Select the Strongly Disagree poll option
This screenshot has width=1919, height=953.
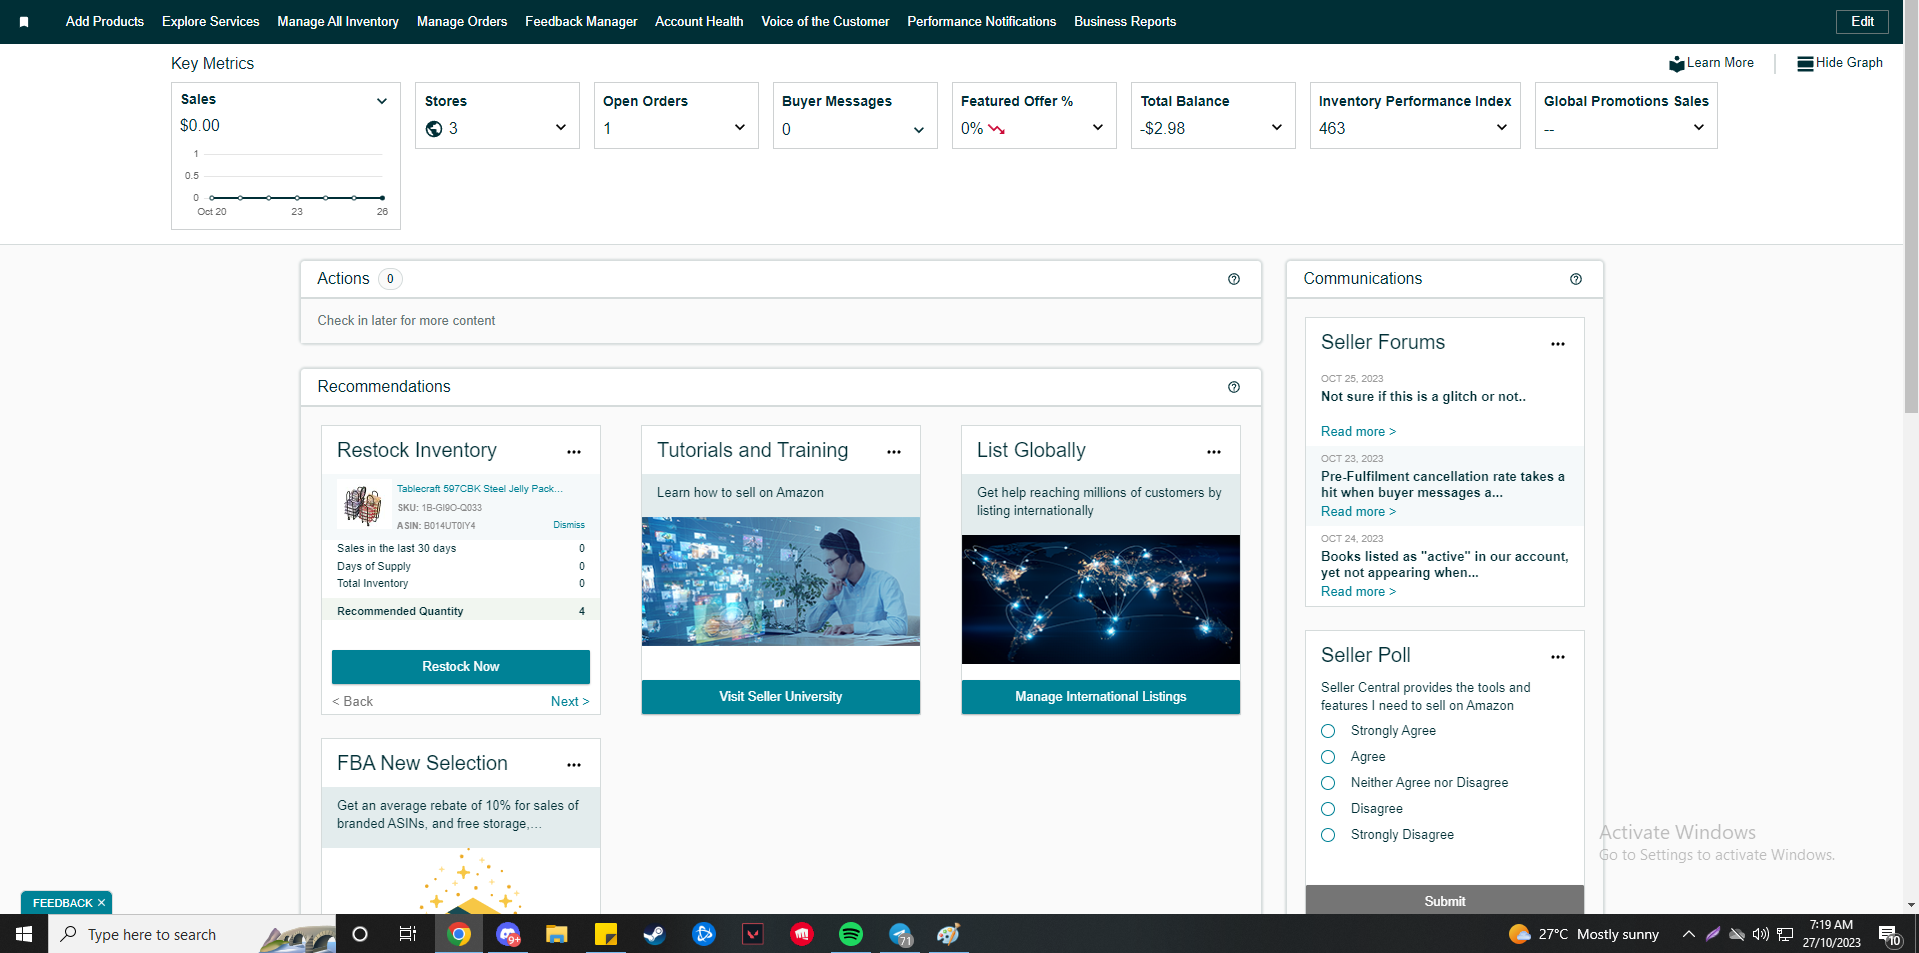tap(1328, 835)
